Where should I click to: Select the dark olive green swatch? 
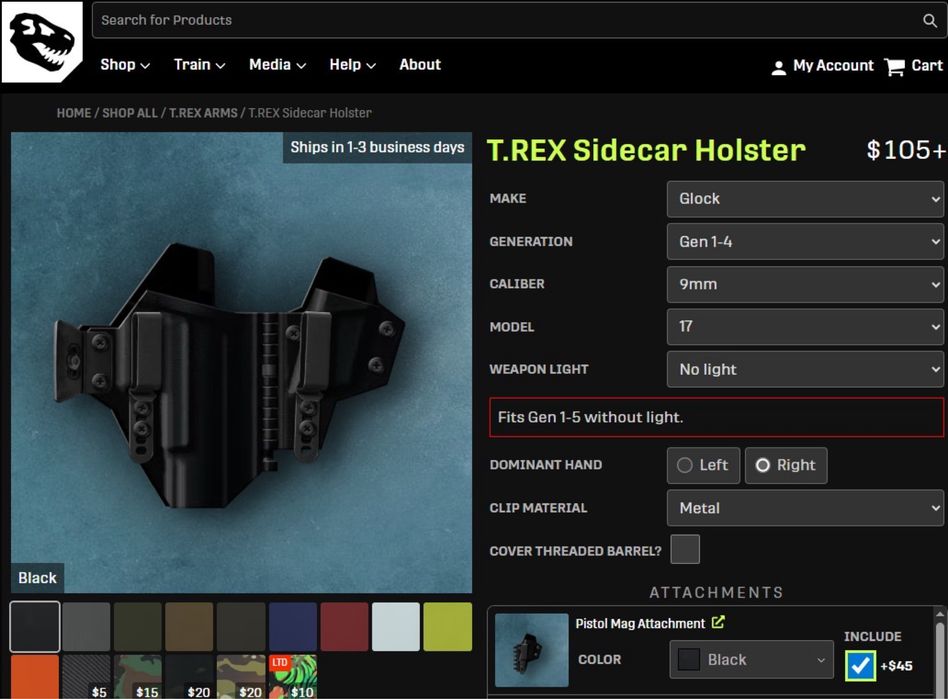point(138,626)
